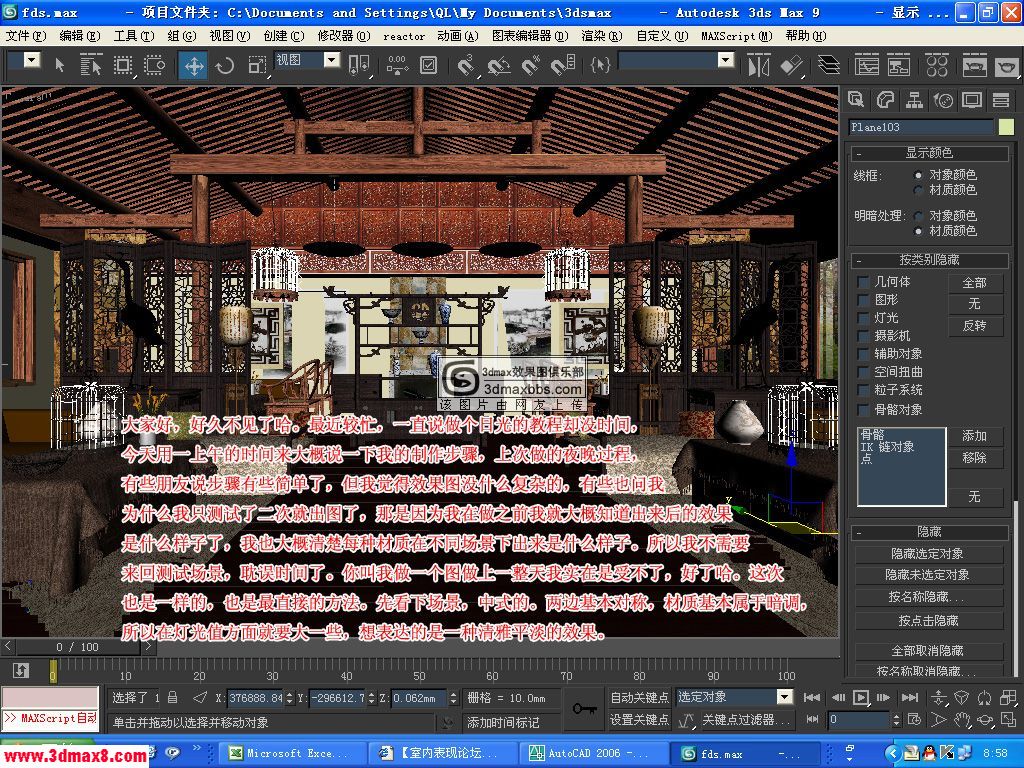
Task: Switch to the Modify command panel tab
Action: pos(885,100)
